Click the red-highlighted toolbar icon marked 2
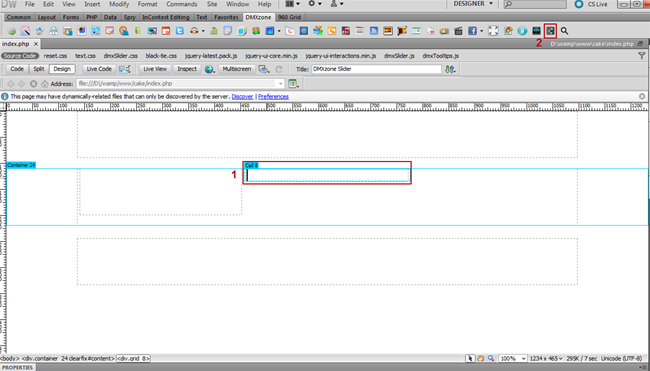650x371 pixels. tap(550, 31)
